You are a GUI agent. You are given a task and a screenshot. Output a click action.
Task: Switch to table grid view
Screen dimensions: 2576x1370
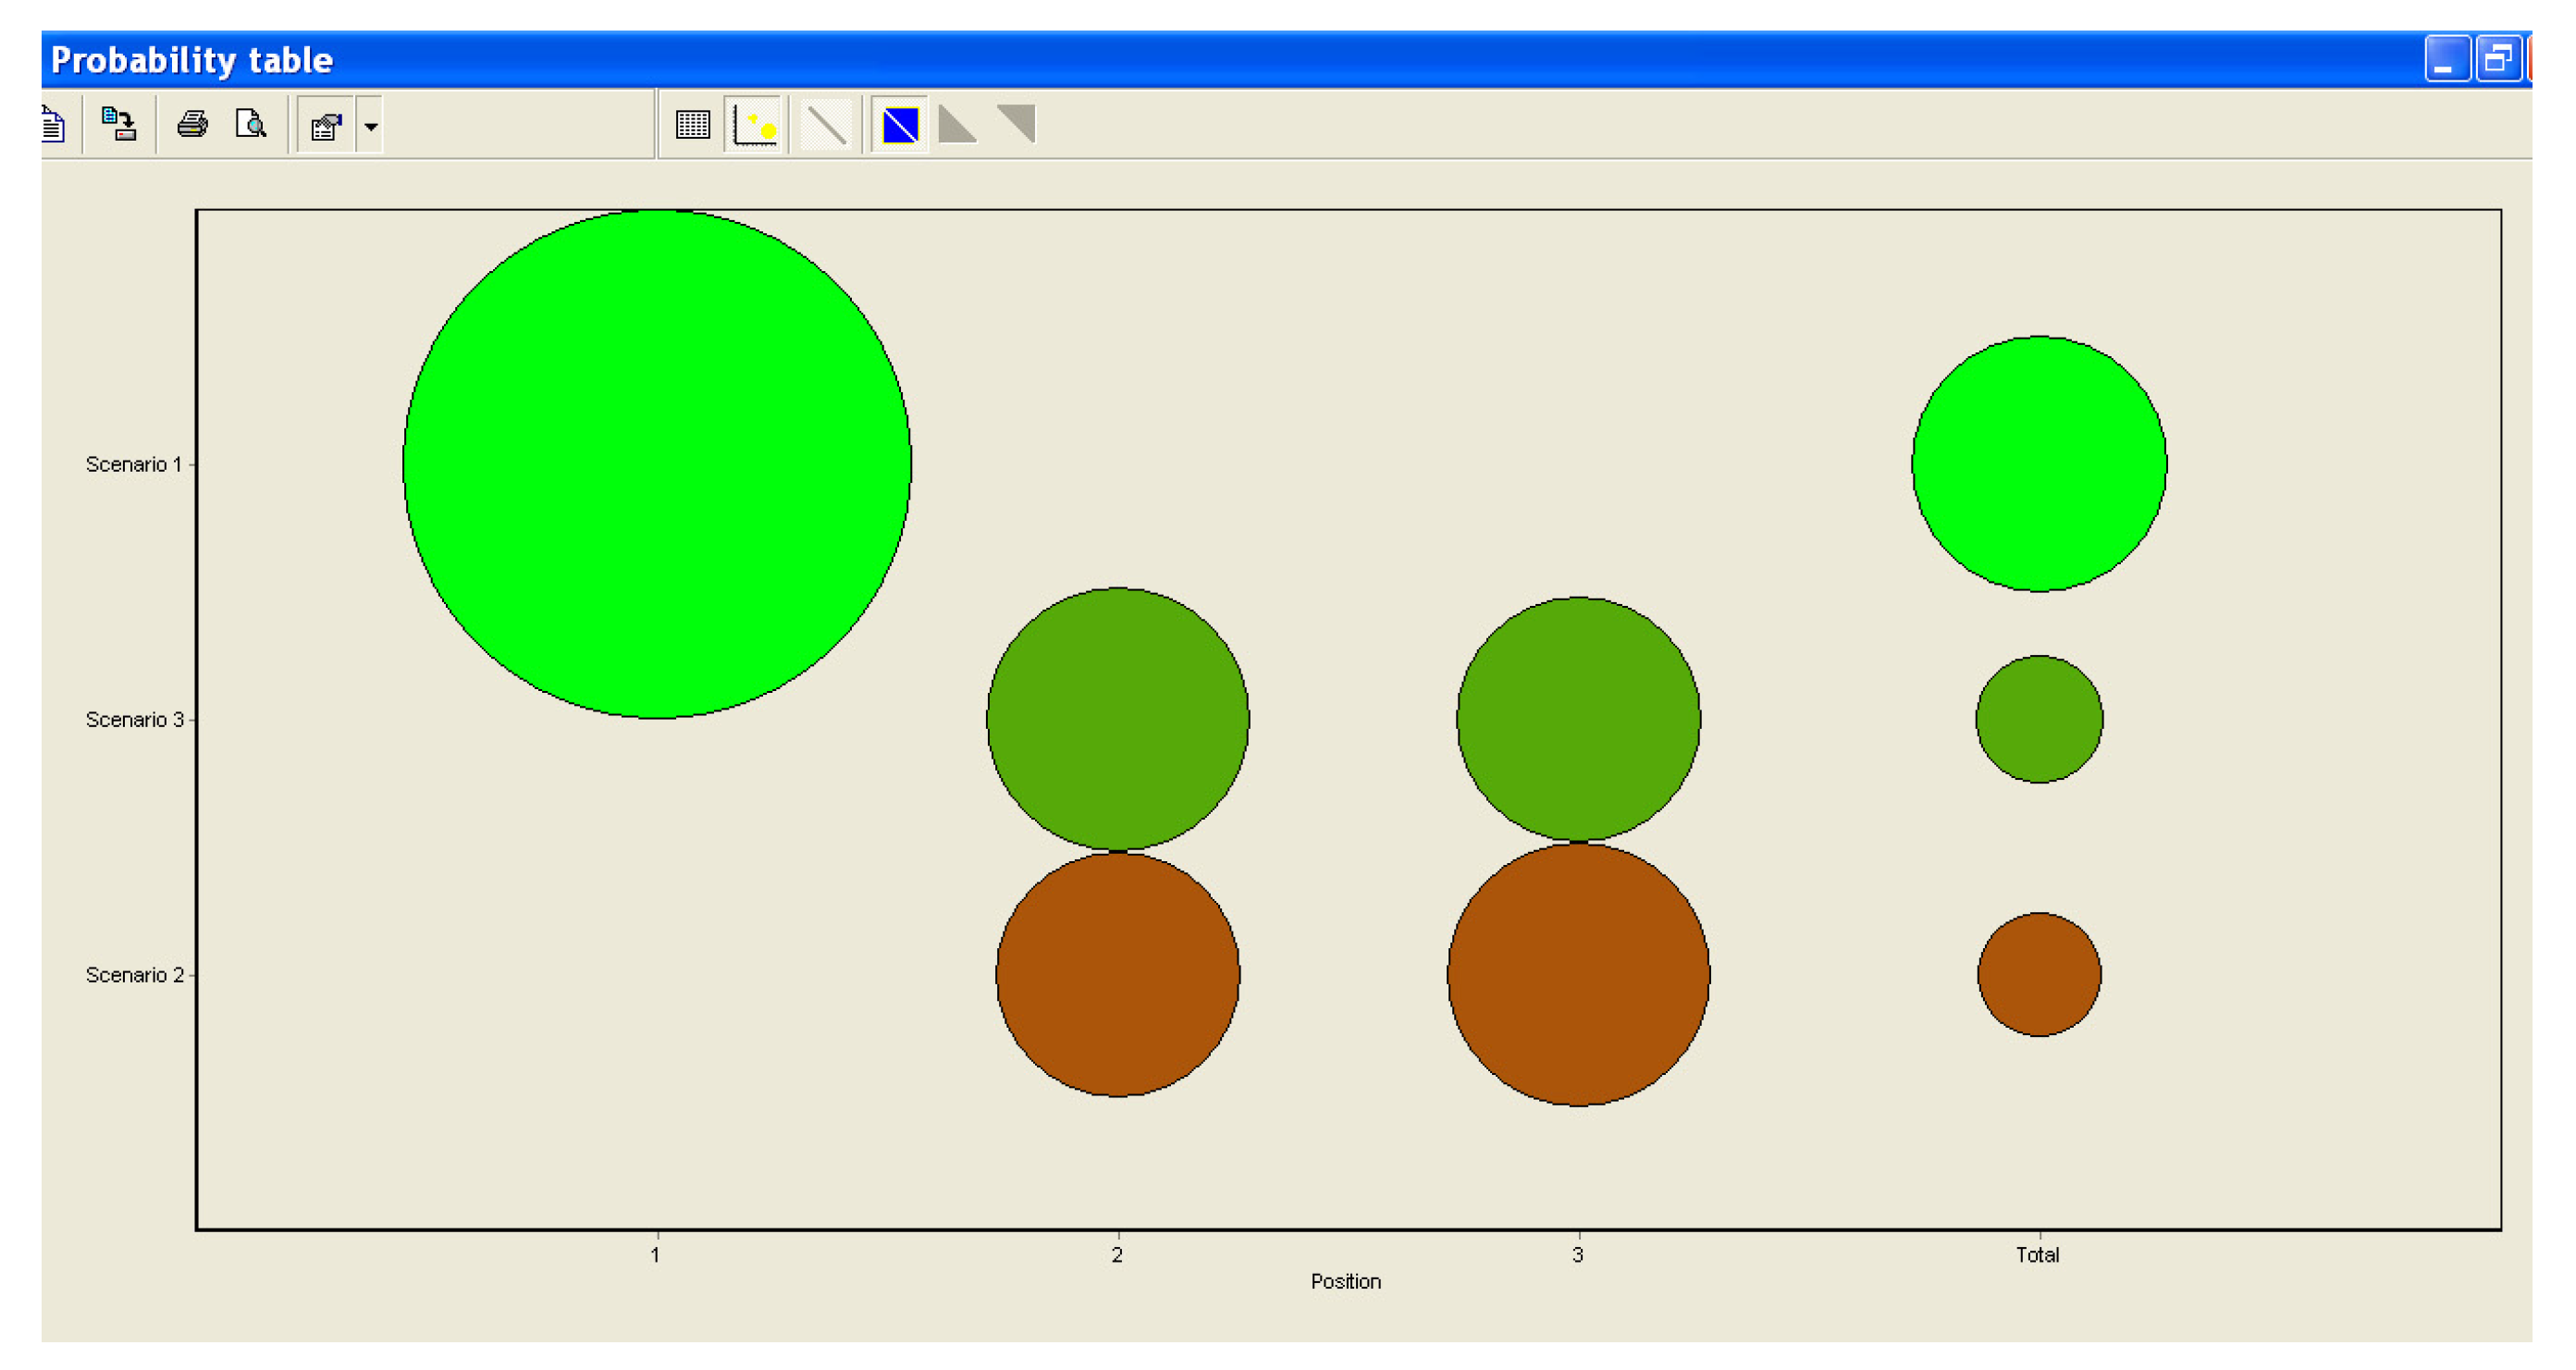tap(692, 125)
